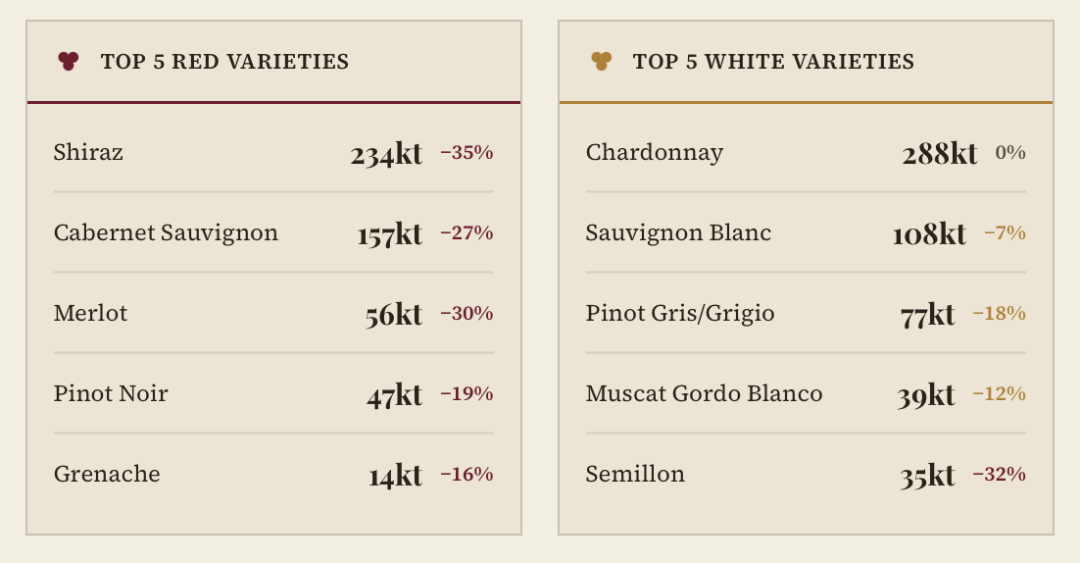Click the golden grape cluster icon
This screenshot has height=563, width=1080.
point(601,61)
